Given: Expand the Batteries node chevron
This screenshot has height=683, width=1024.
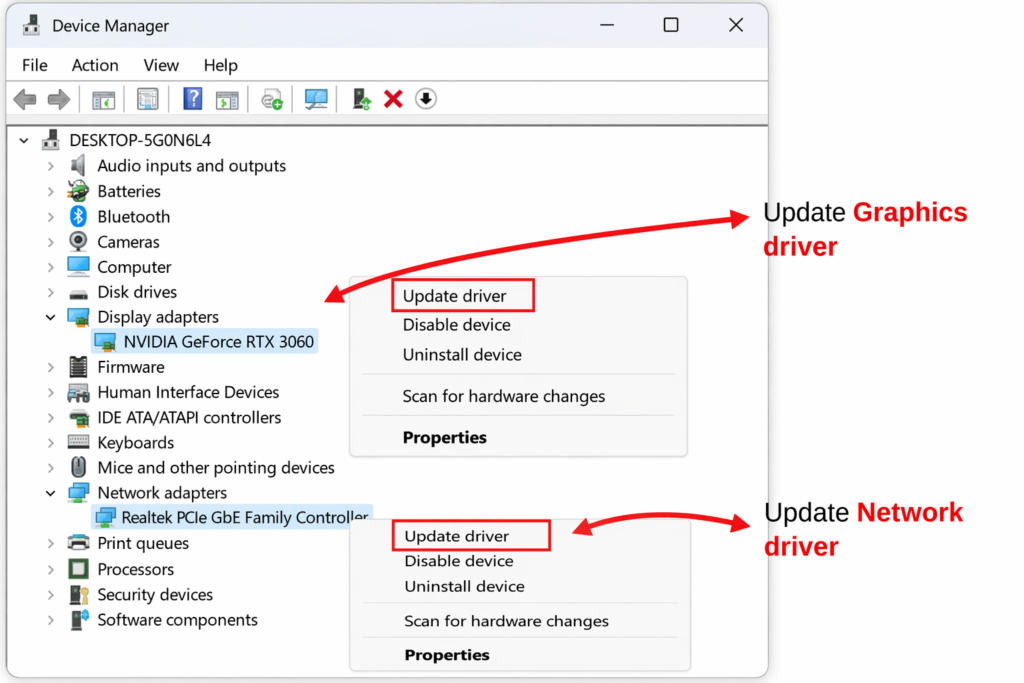Looking at the screenshot, I should point(50,191).
